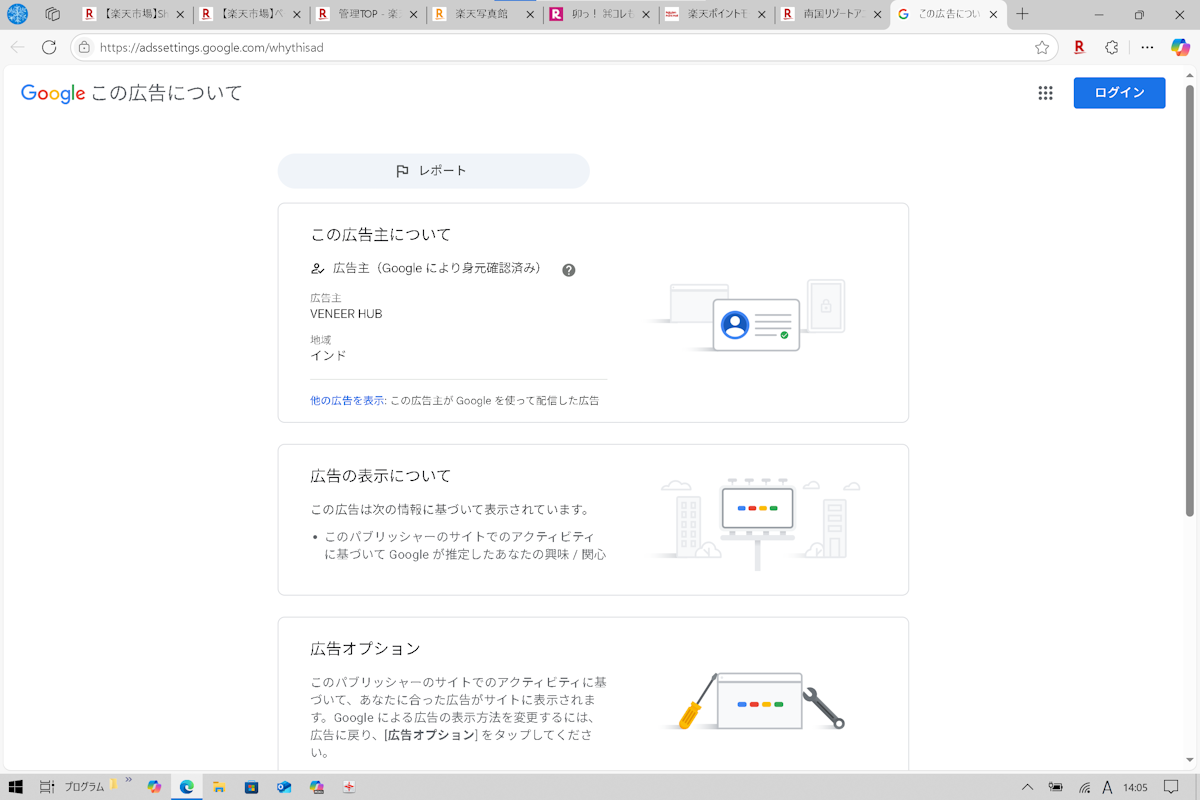Switch to the 管理TOP tab
1200x800 pixels.
point(365,15)
